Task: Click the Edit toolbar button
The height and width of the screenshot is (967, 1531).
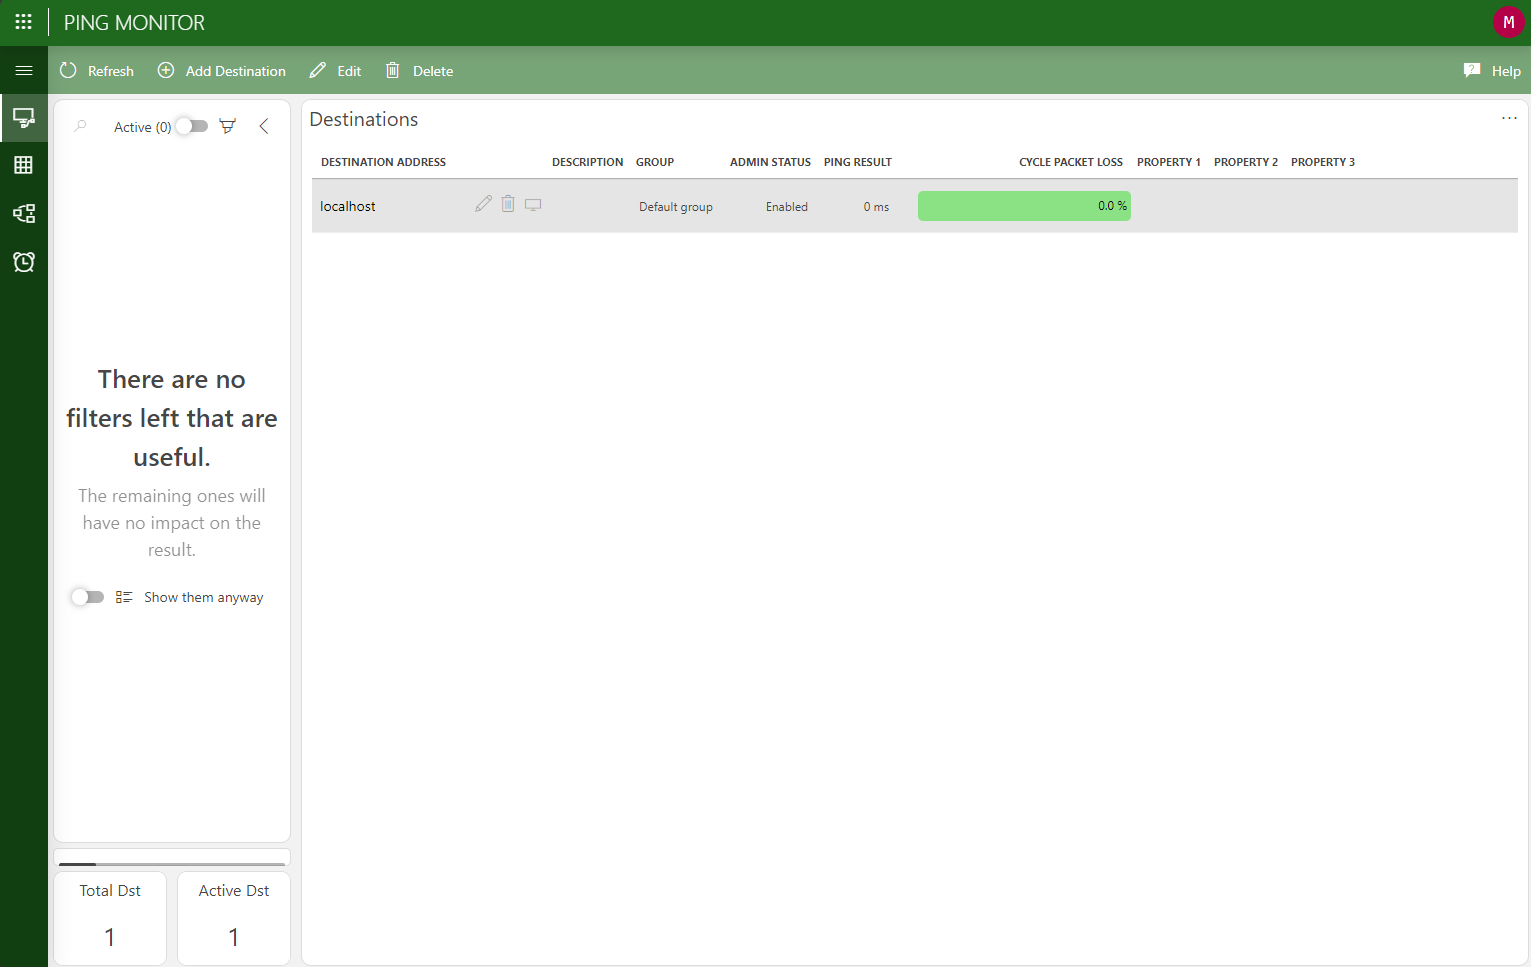Action: click(x=336, y=71)
